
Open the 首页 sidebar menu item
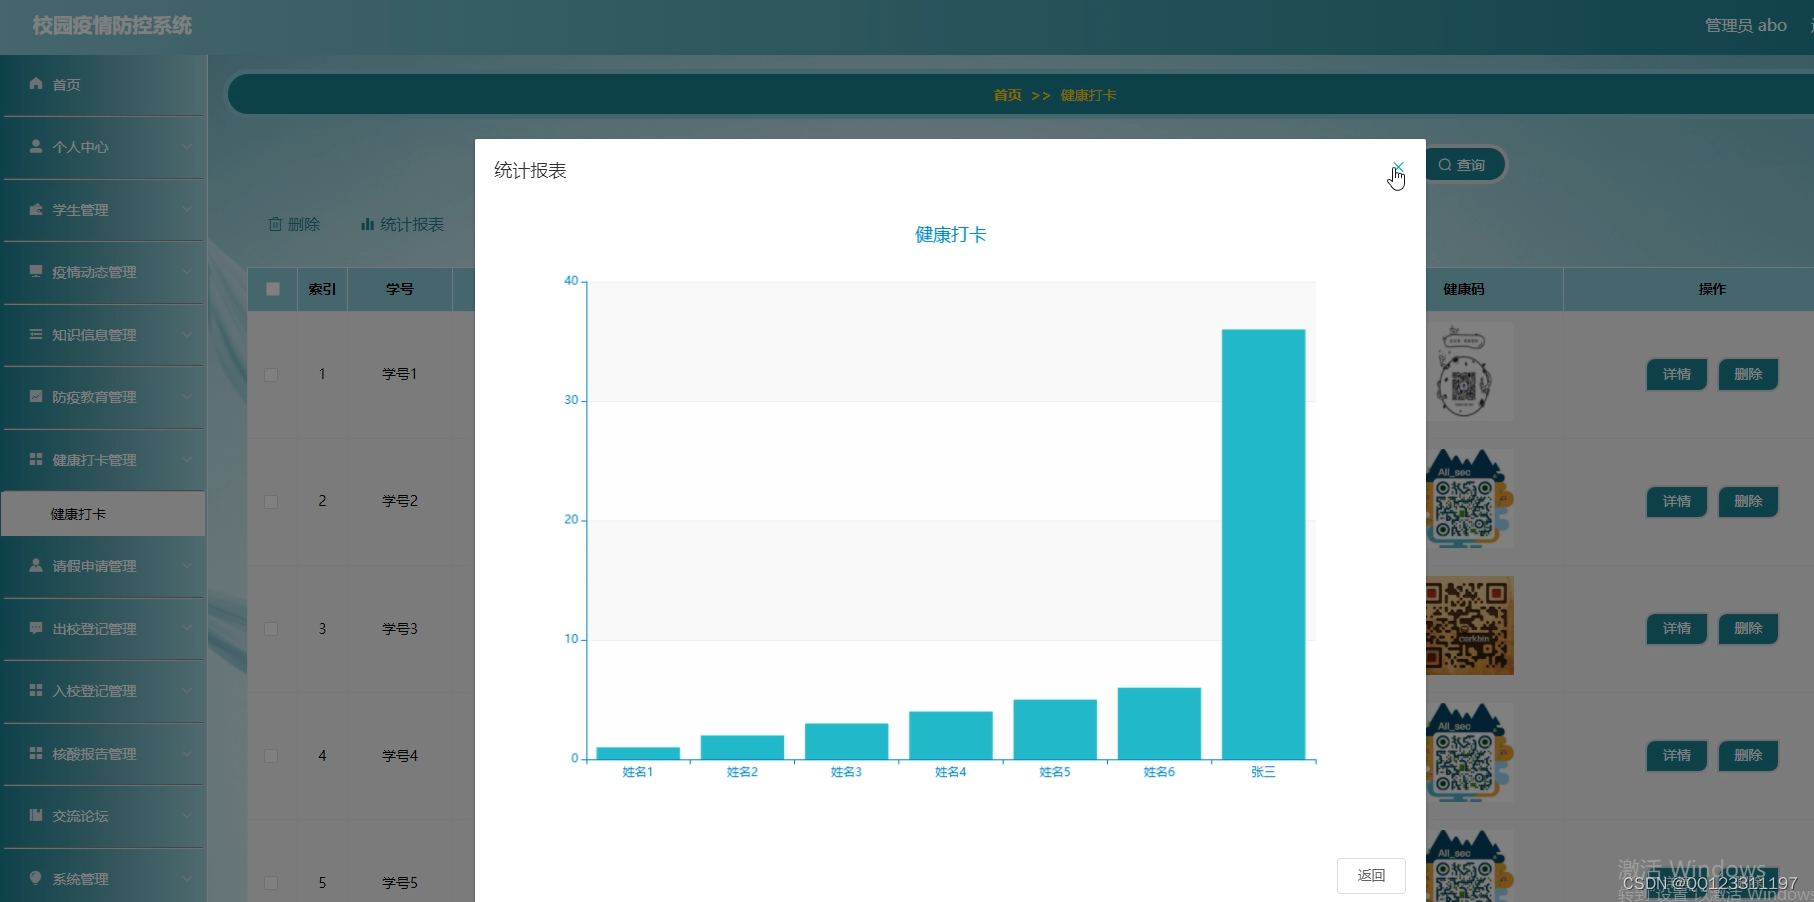[104, 85]
